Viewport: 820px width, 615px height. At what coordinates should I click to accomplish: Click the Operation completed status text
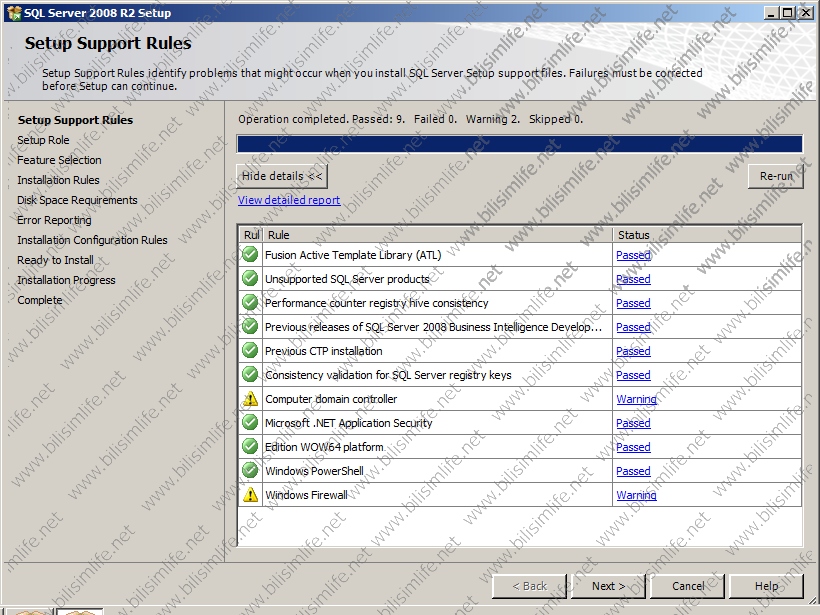click(411, 119)
